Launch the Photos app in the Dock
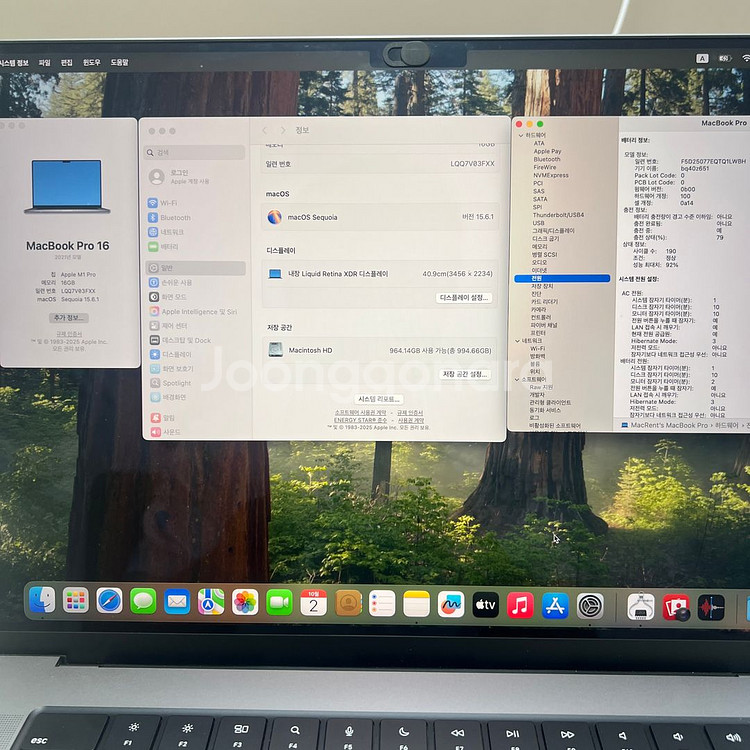 click(245, 602)
